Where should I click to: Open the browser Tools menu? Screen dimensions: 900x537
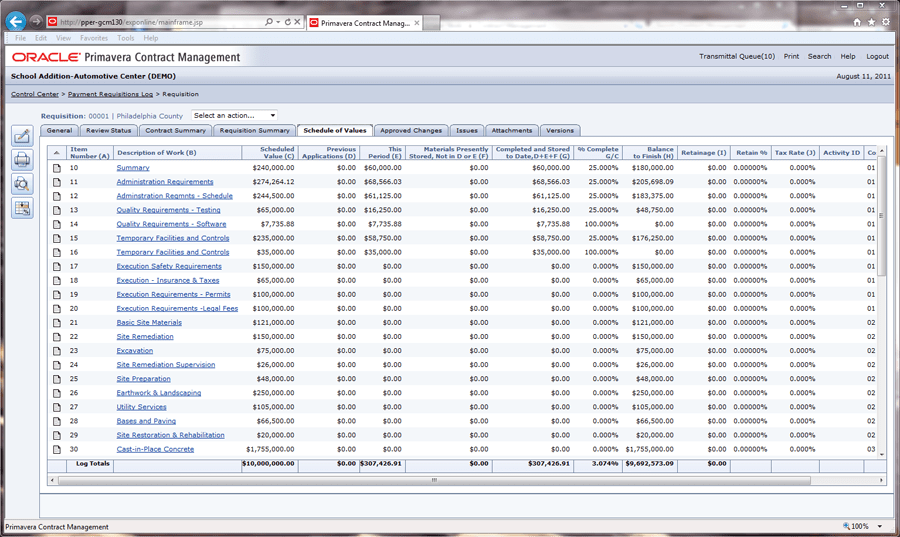tap(125, 38)
